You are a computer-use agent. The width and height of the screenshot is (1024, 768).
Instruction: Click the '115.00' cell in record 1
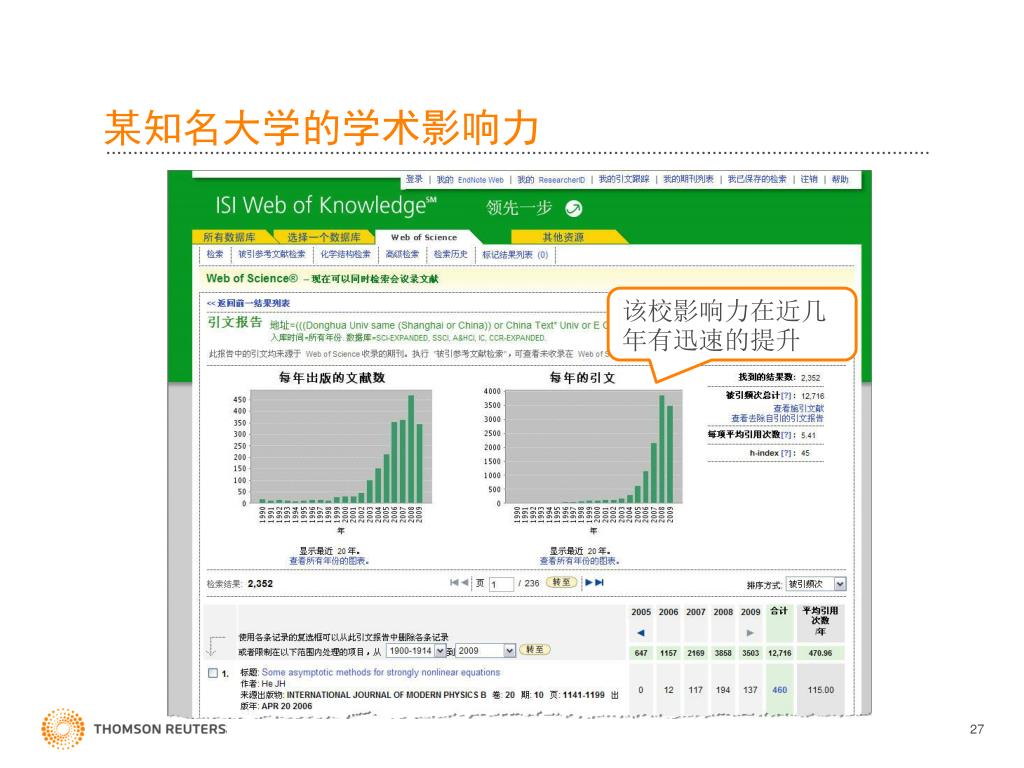coord(820,690)
